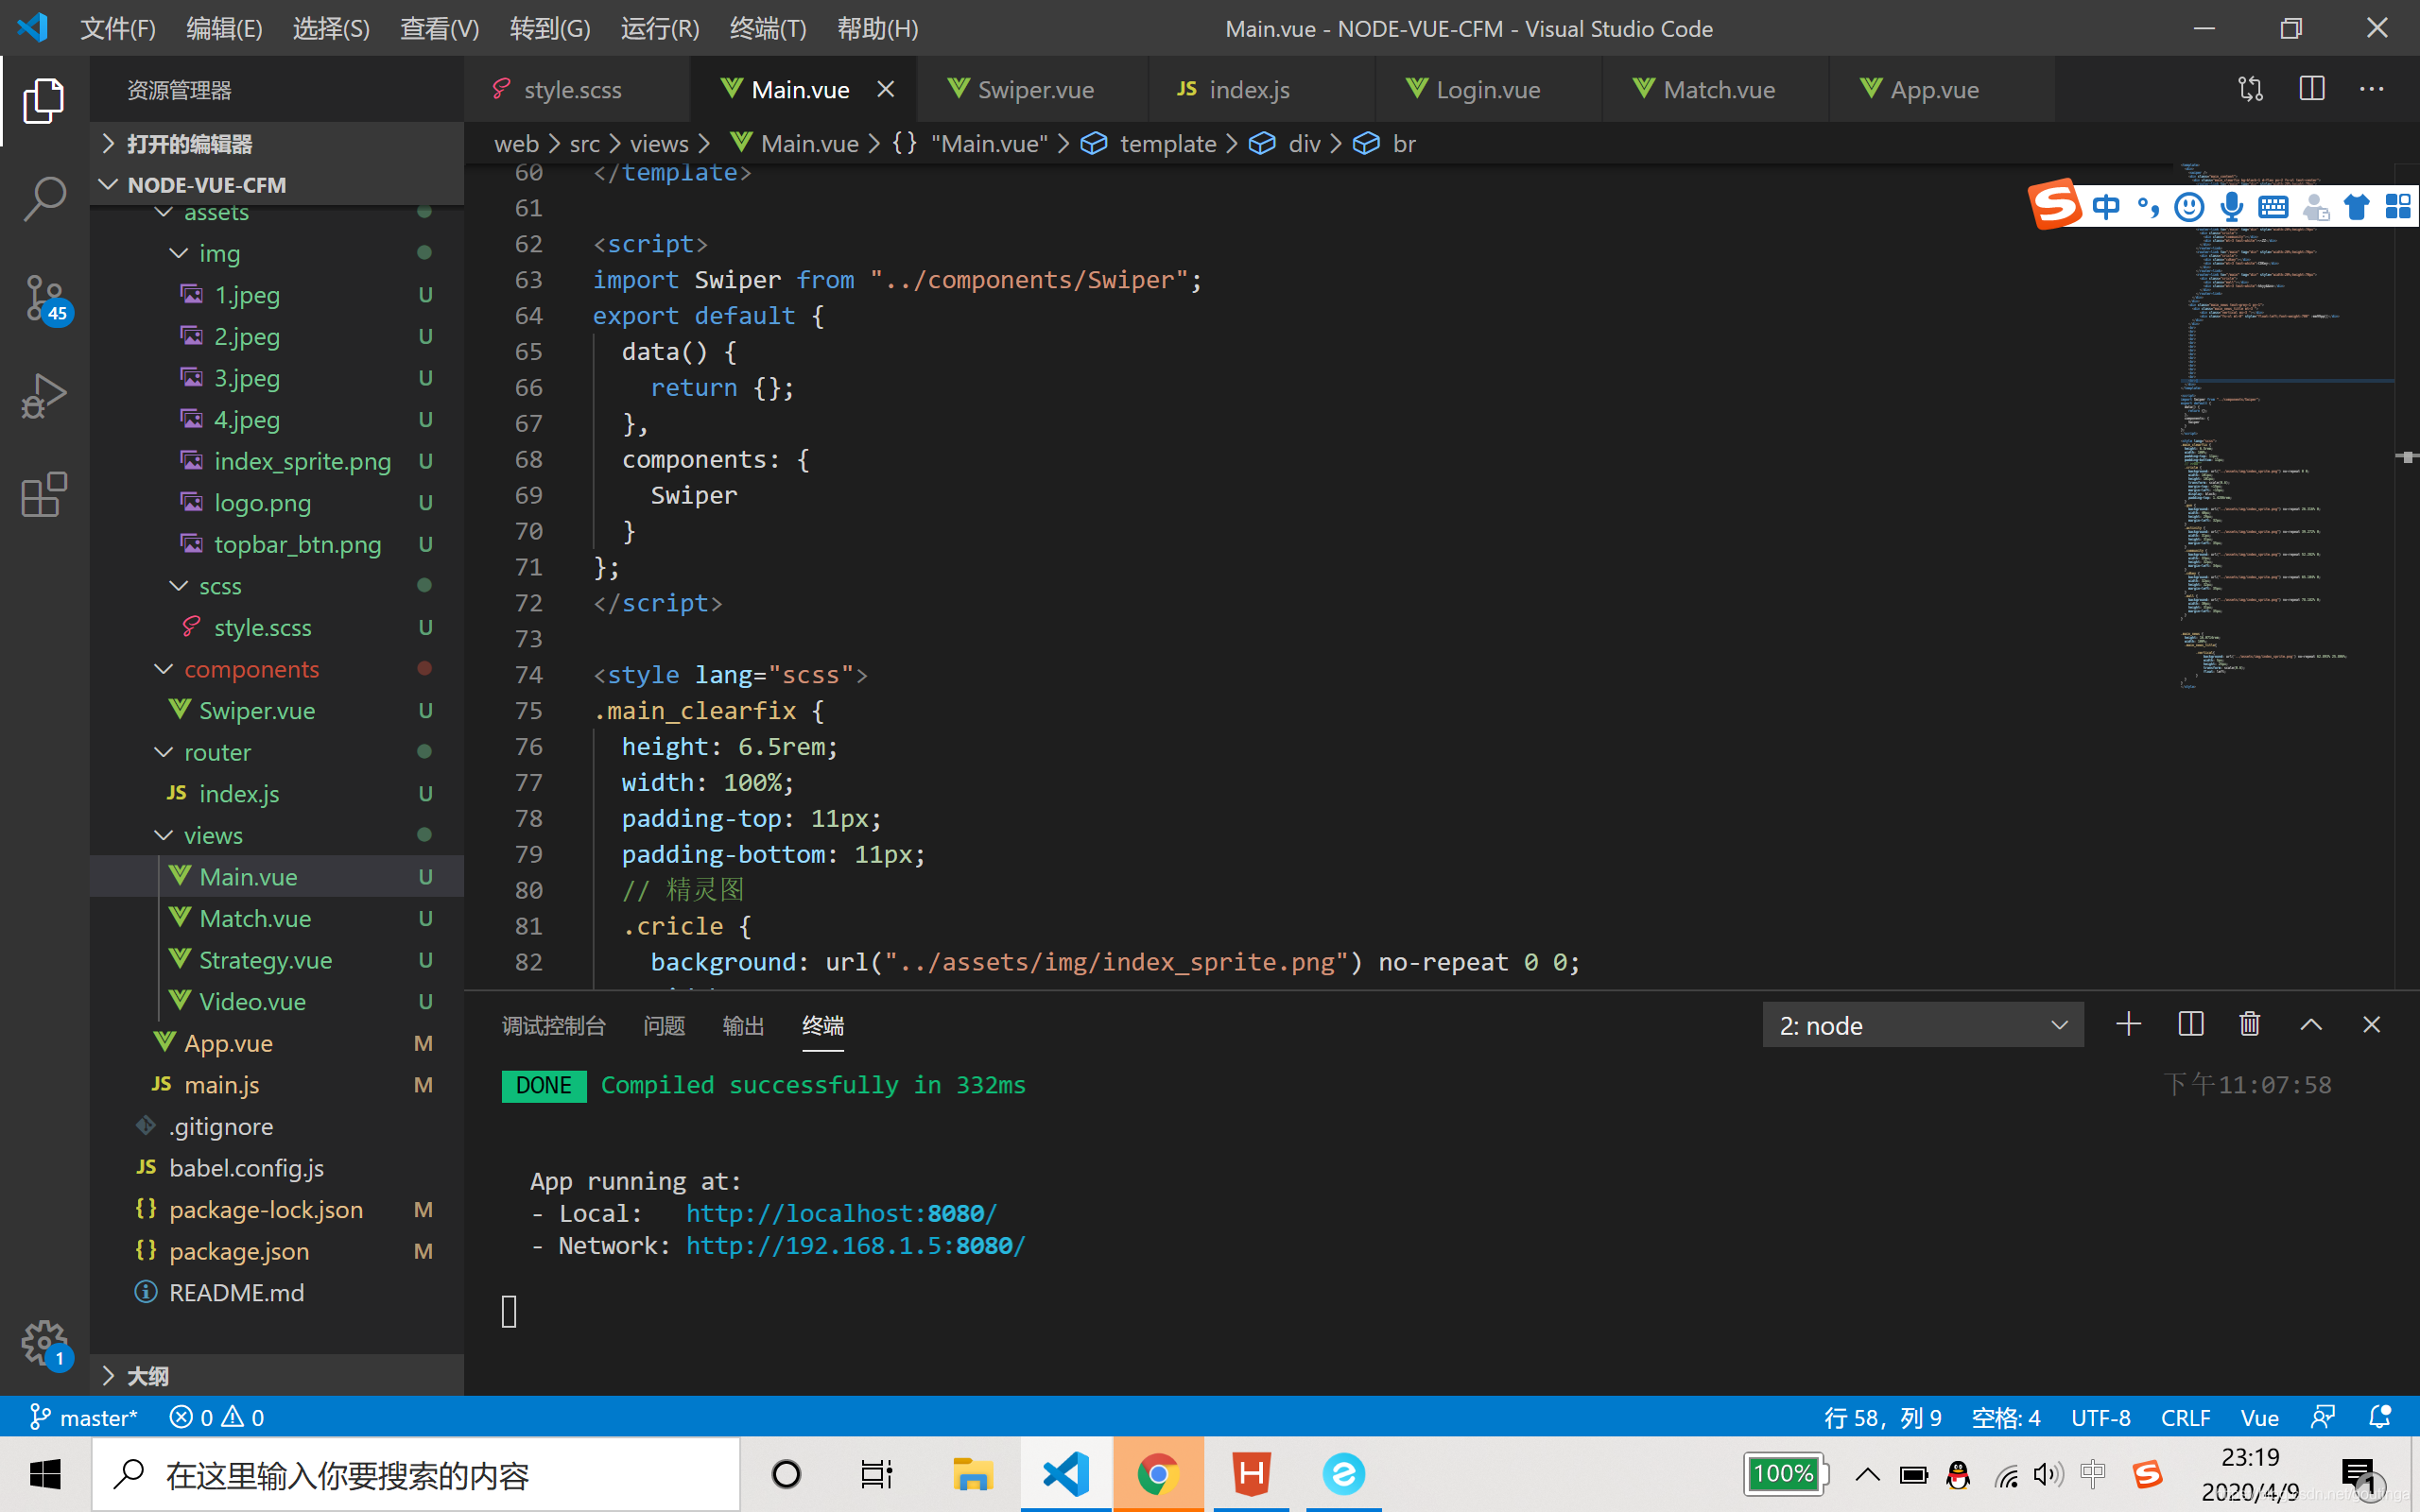The width and height of the screenshot is (2420, 1512).
Task: Open Source Control with 45 changes
Action: [x=44, y=298]
